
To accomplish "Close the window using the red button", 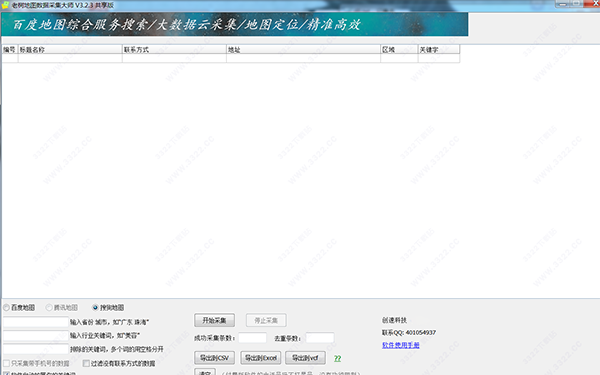I will (591, 3).
